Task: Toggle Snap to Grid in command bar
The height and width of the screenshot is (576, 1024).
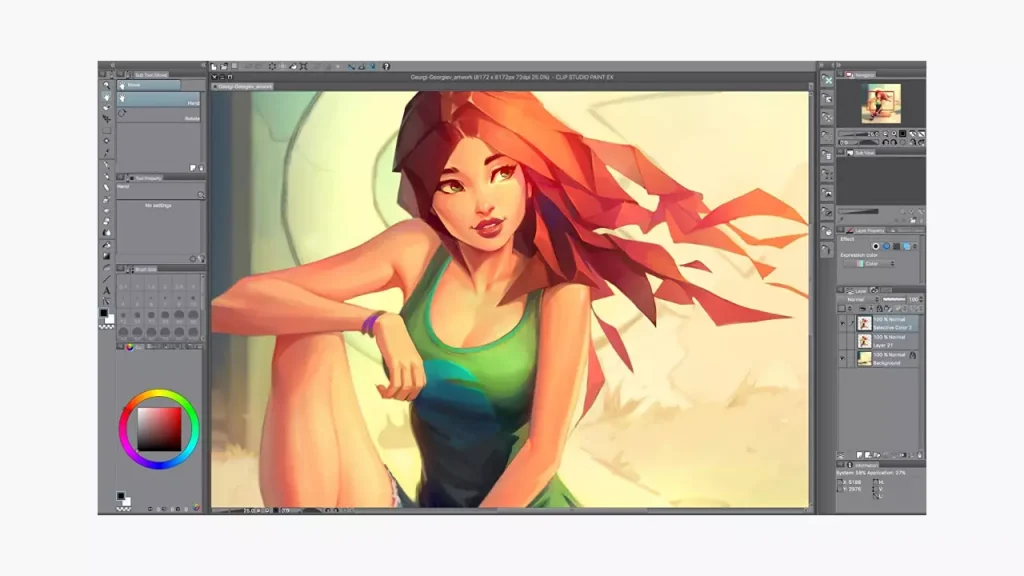Action: click(x=373, y=67)
